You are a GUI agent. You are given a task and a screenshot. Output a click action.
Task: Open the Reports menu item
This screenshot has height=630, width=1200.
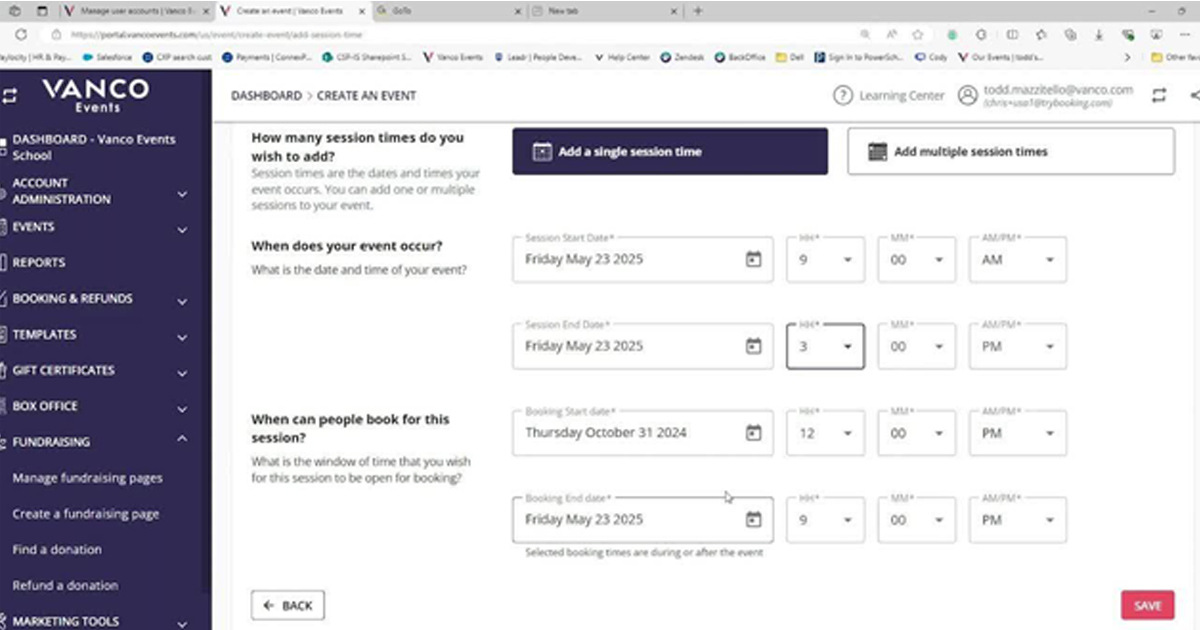pos(39,263)
